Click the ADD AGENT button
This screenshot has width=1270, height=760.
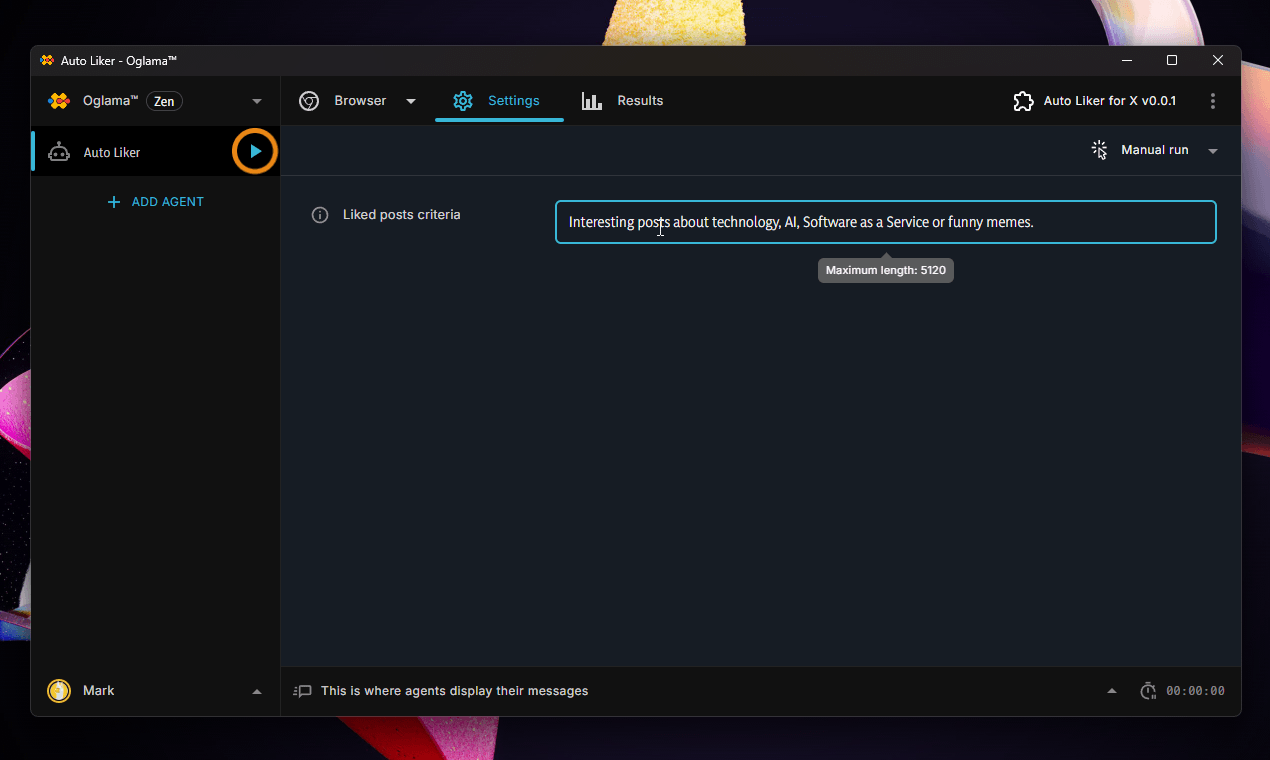click(x=155, y=202)
